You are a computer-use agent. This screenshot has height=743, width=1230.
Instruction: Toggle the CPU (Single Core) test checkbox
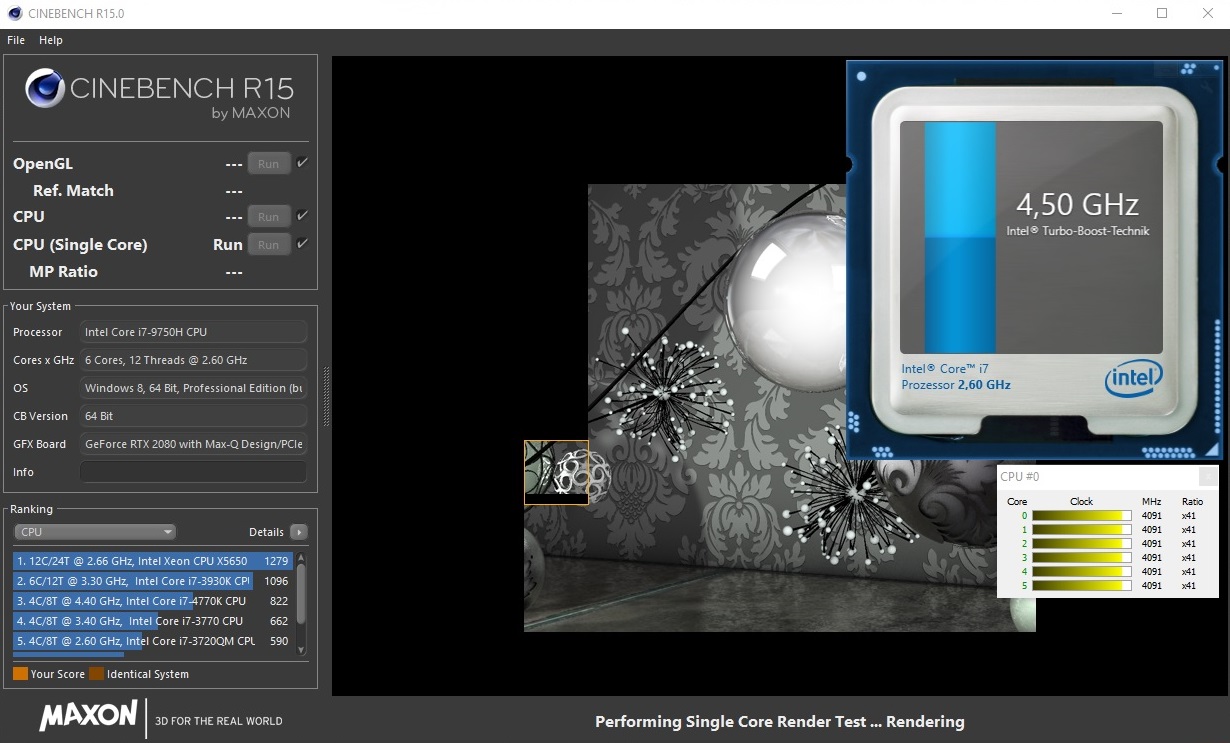click(302, 243)
